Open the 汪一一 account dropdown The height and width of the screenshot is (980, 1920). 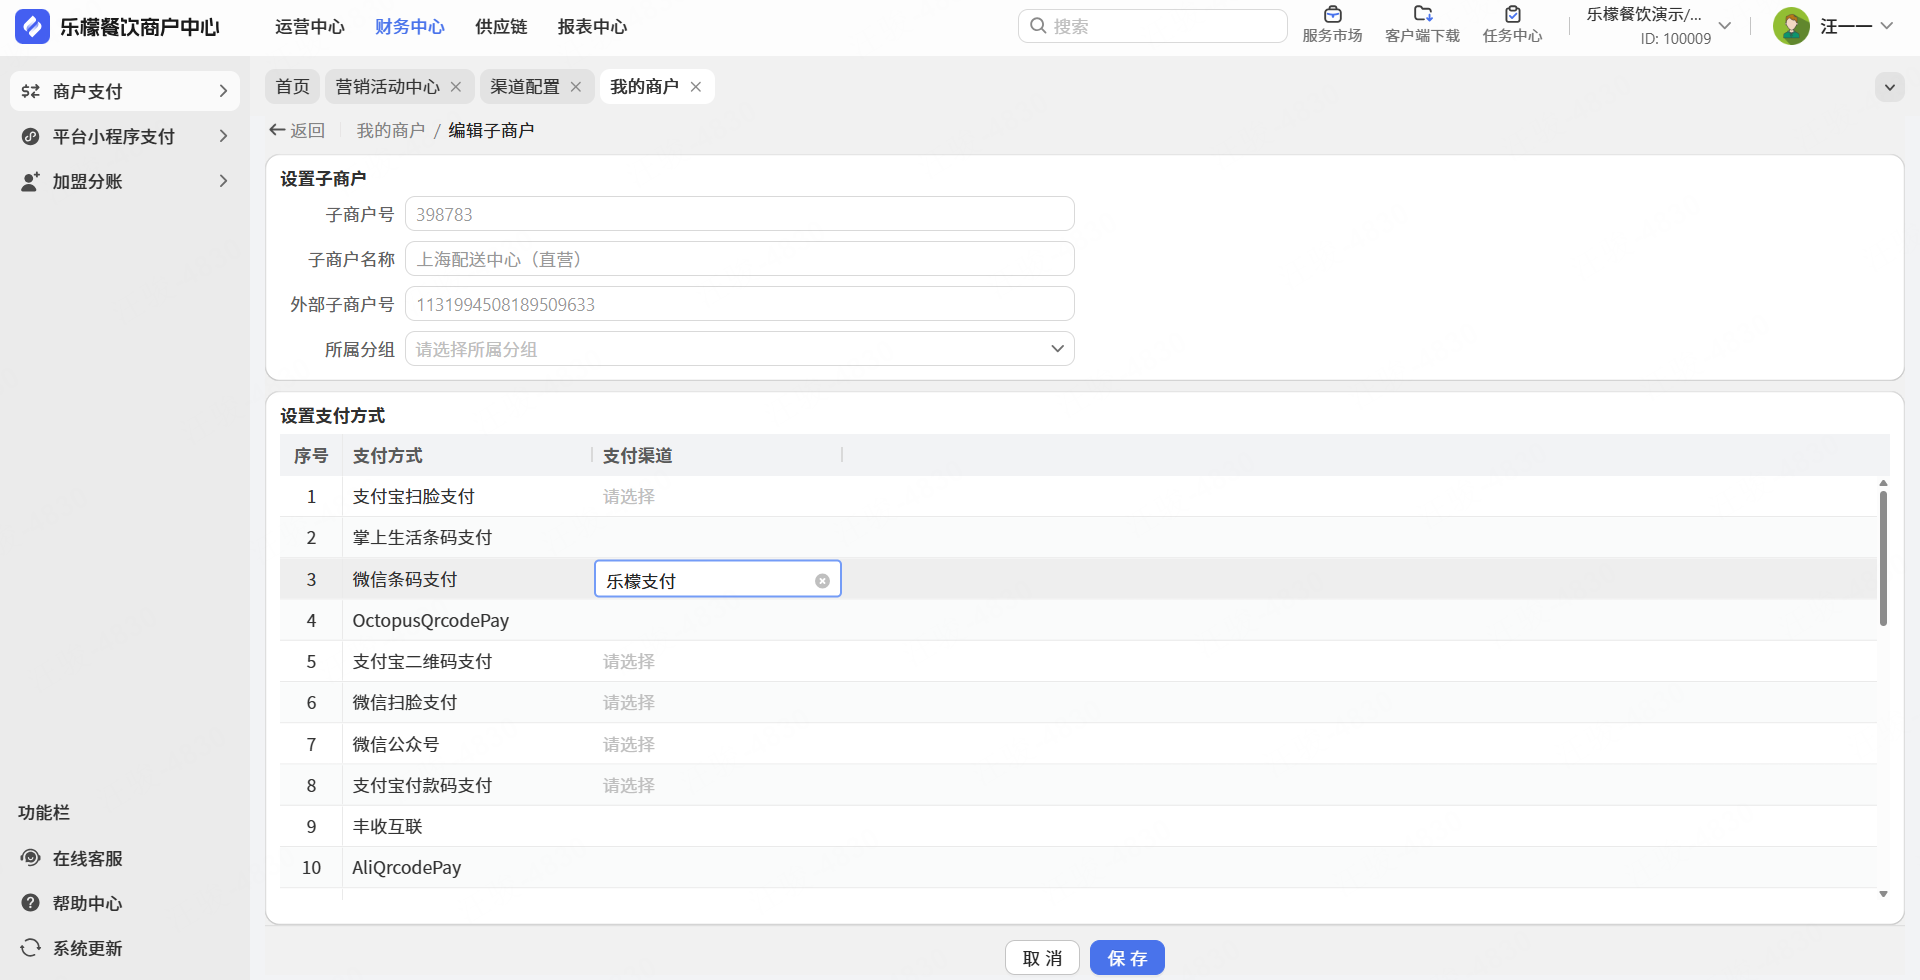coord(1887,26)
